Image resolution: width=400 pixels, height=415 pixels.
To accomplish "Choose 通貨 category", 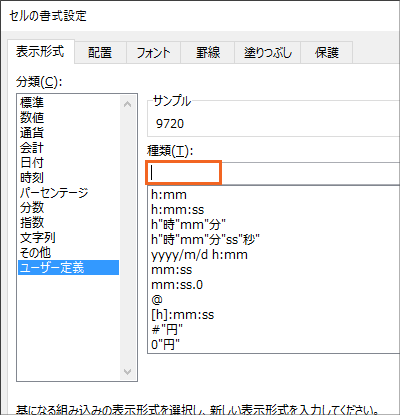I will click(32, 132).
